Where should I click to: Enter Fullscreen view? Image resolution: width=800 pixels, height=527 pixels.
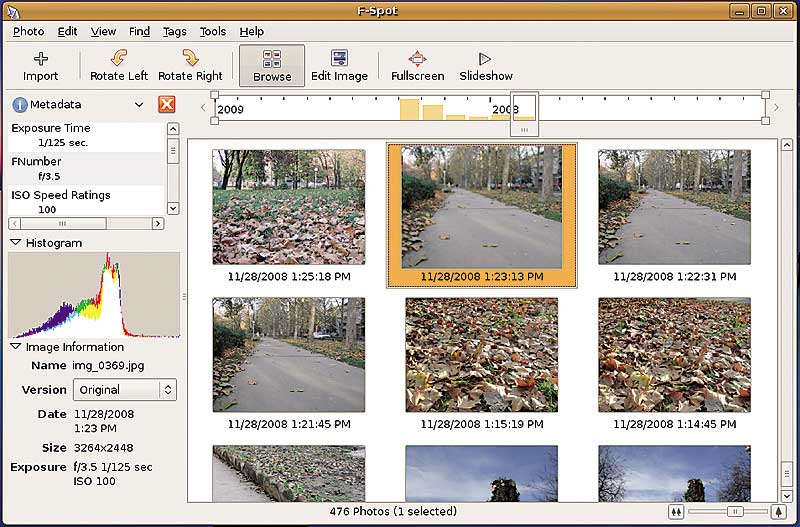coord(417,66)
